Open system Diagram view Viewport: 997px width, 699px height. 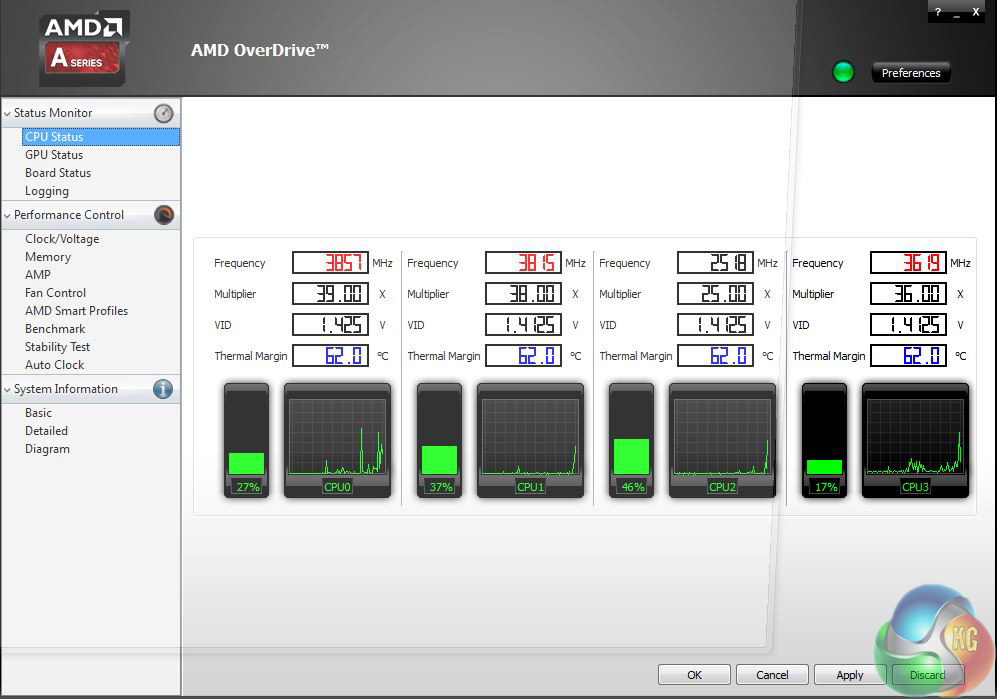[x=47, y=449]
